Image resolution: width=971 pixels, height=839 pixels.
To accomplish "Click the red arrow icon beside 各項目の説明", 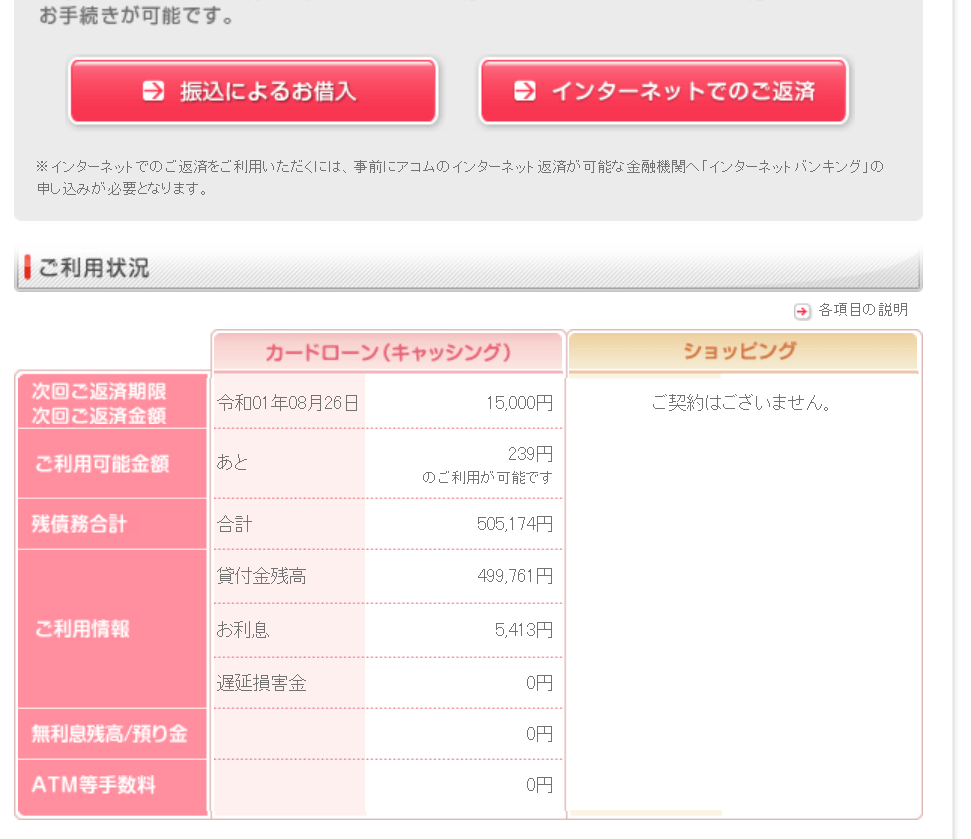I will click(802, 311).
